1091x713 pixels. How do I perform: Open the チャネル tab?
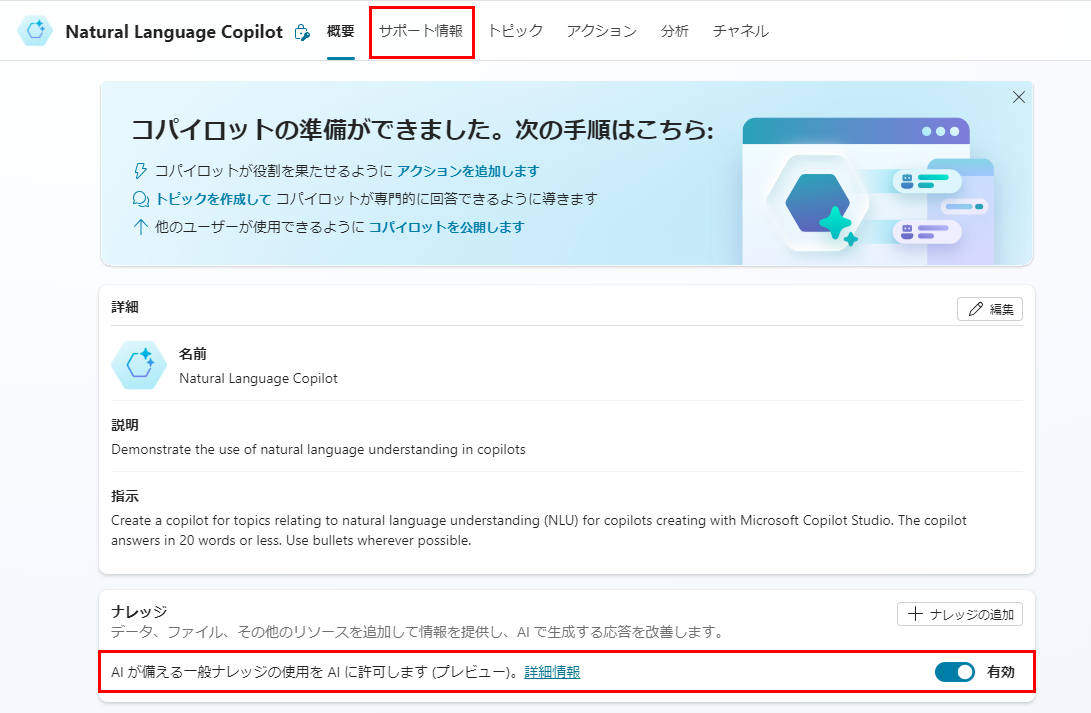(x=740, y=31)
